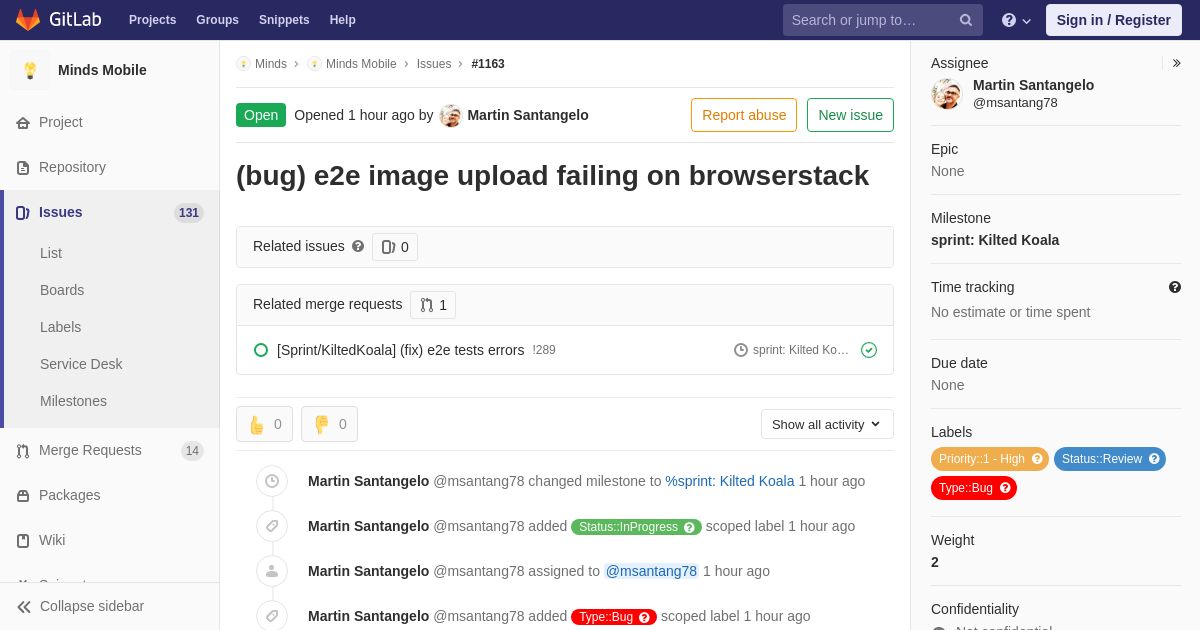
Task: Click the 14 merge requests badge
Action: (x=192, y=451)
